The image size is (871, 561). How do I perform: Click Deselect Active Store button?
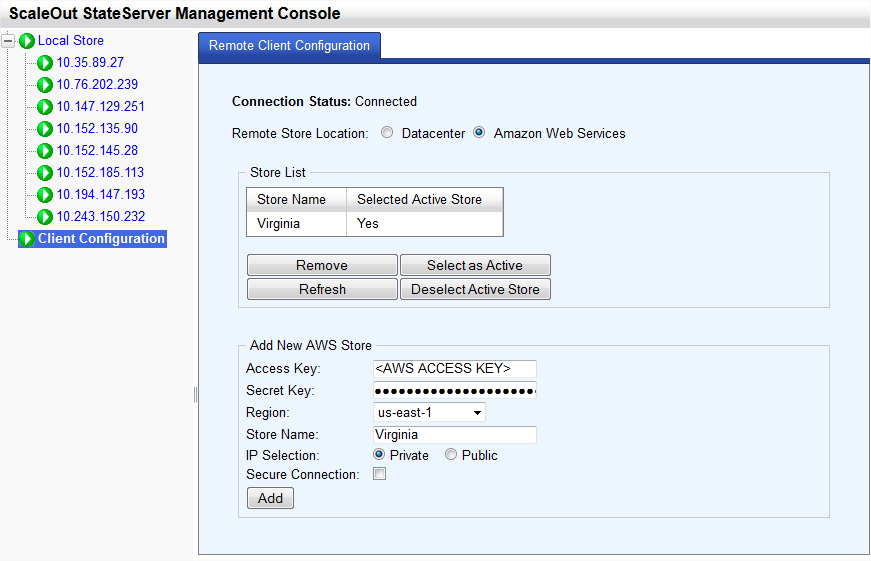pos(475,289)
